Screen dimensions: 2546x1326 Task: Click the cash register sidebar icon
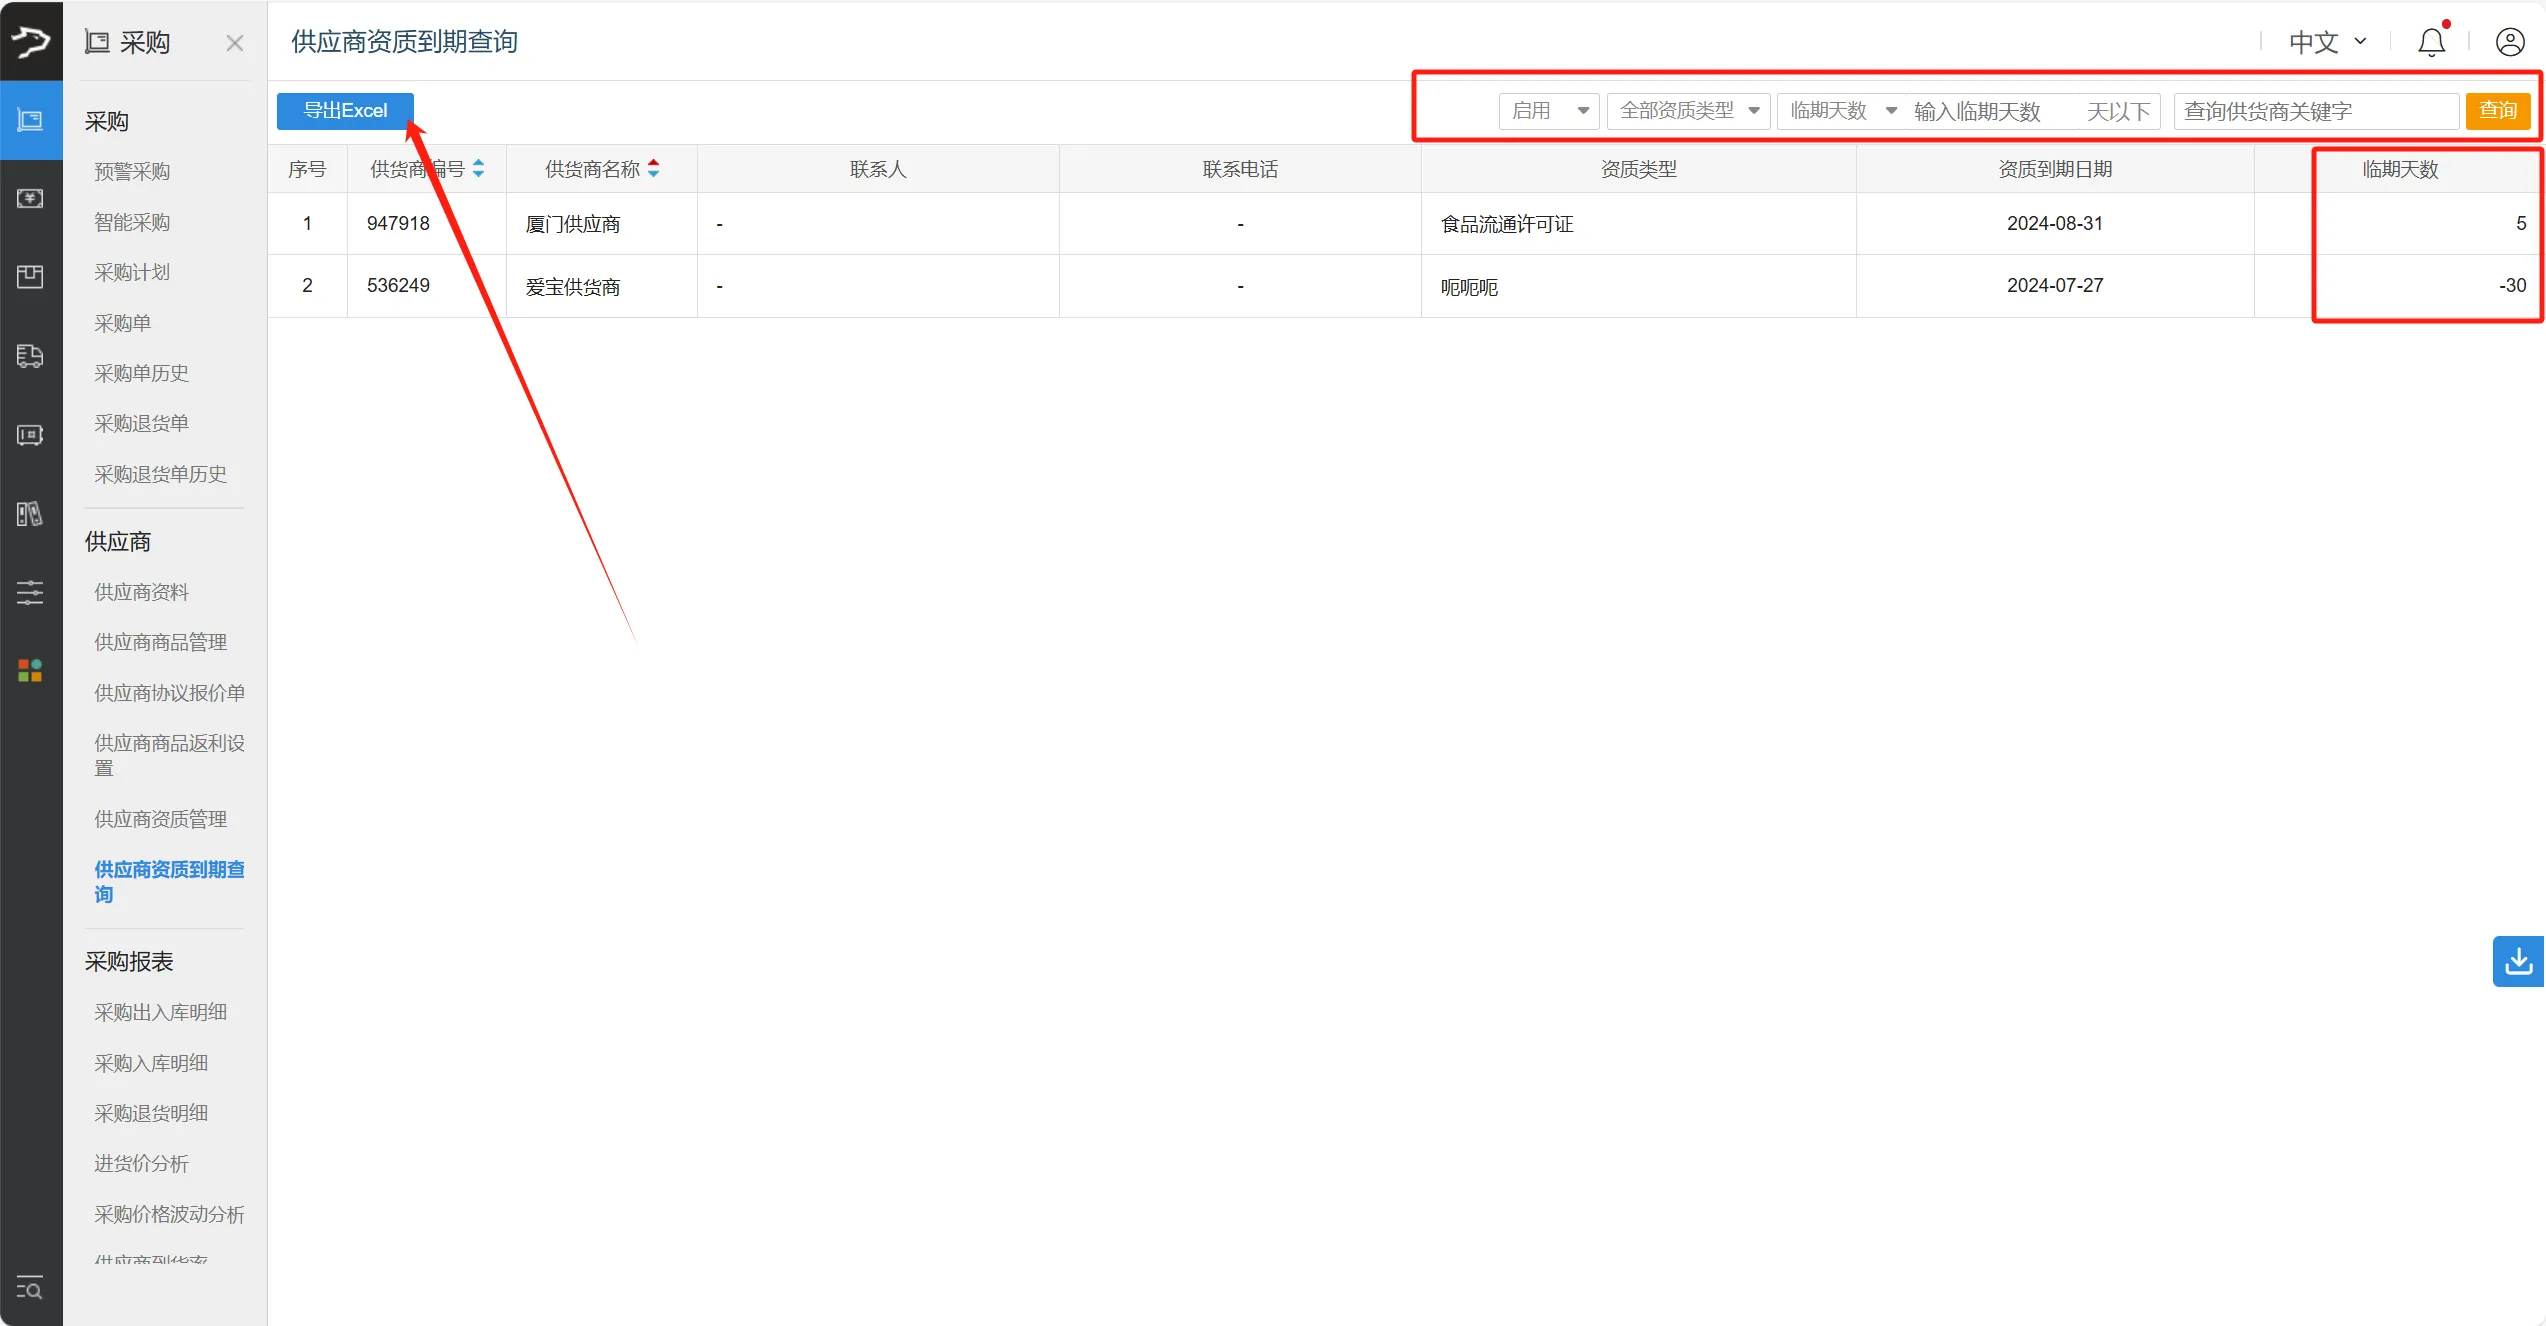click(30, 435)
